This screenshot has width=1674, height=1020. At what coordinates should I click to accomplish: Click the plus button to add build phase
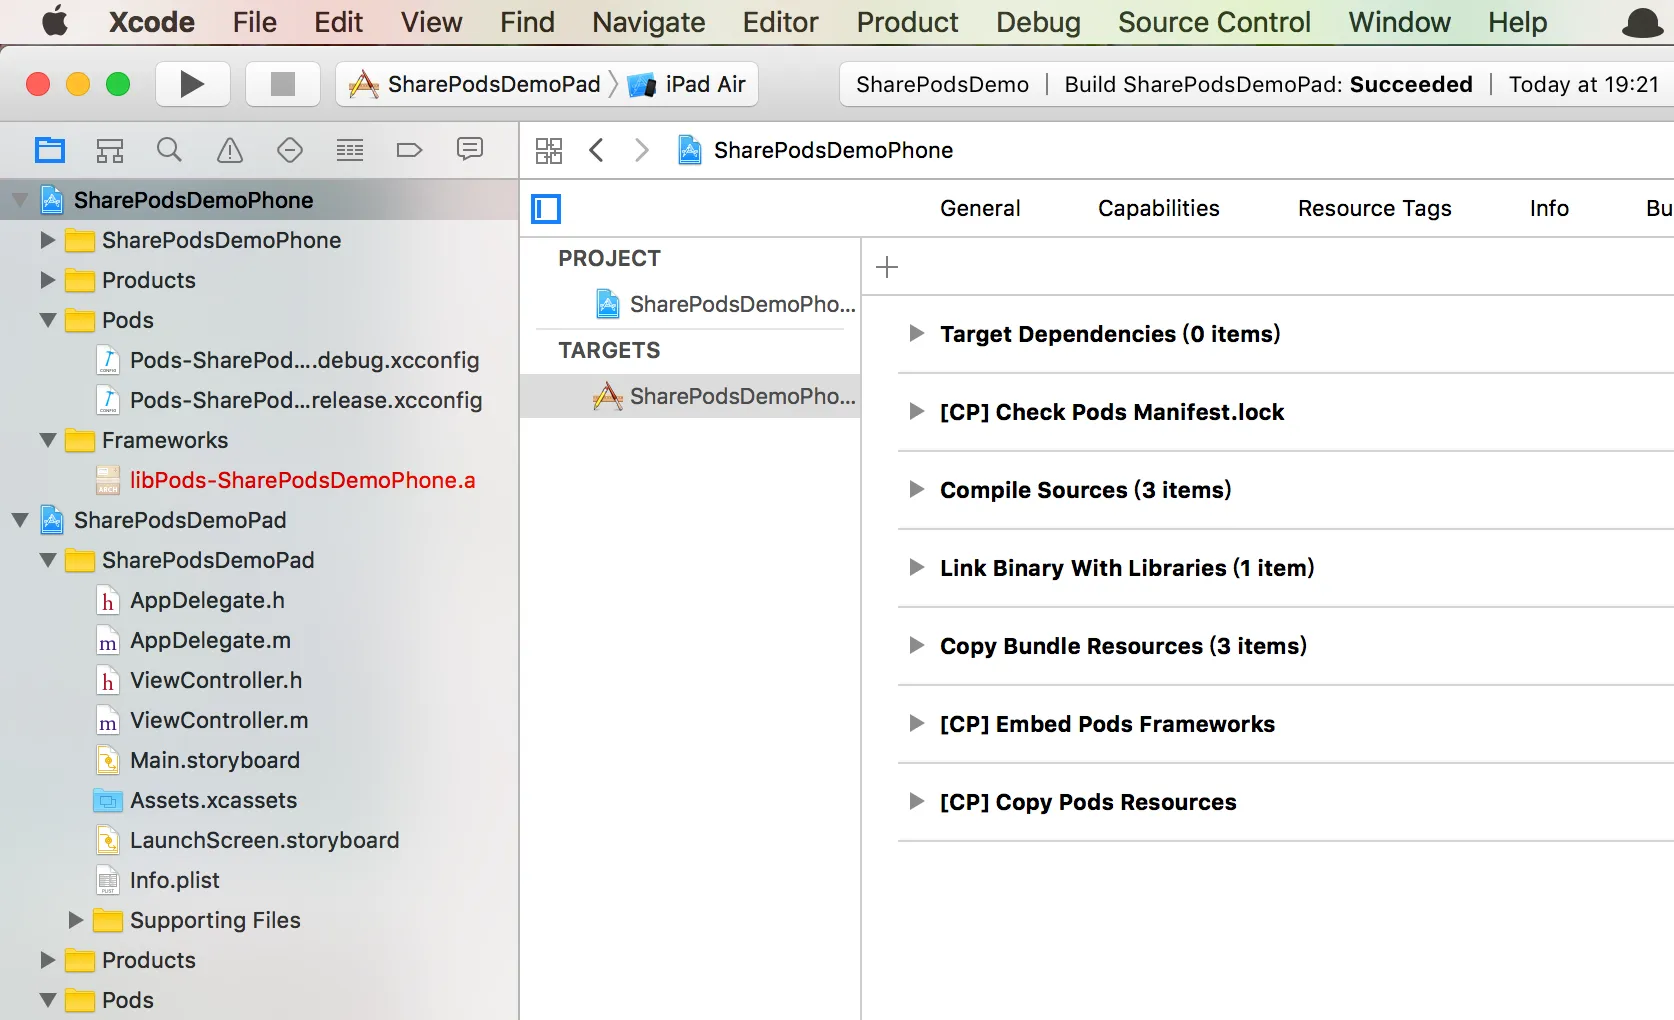tap(887, 267)
